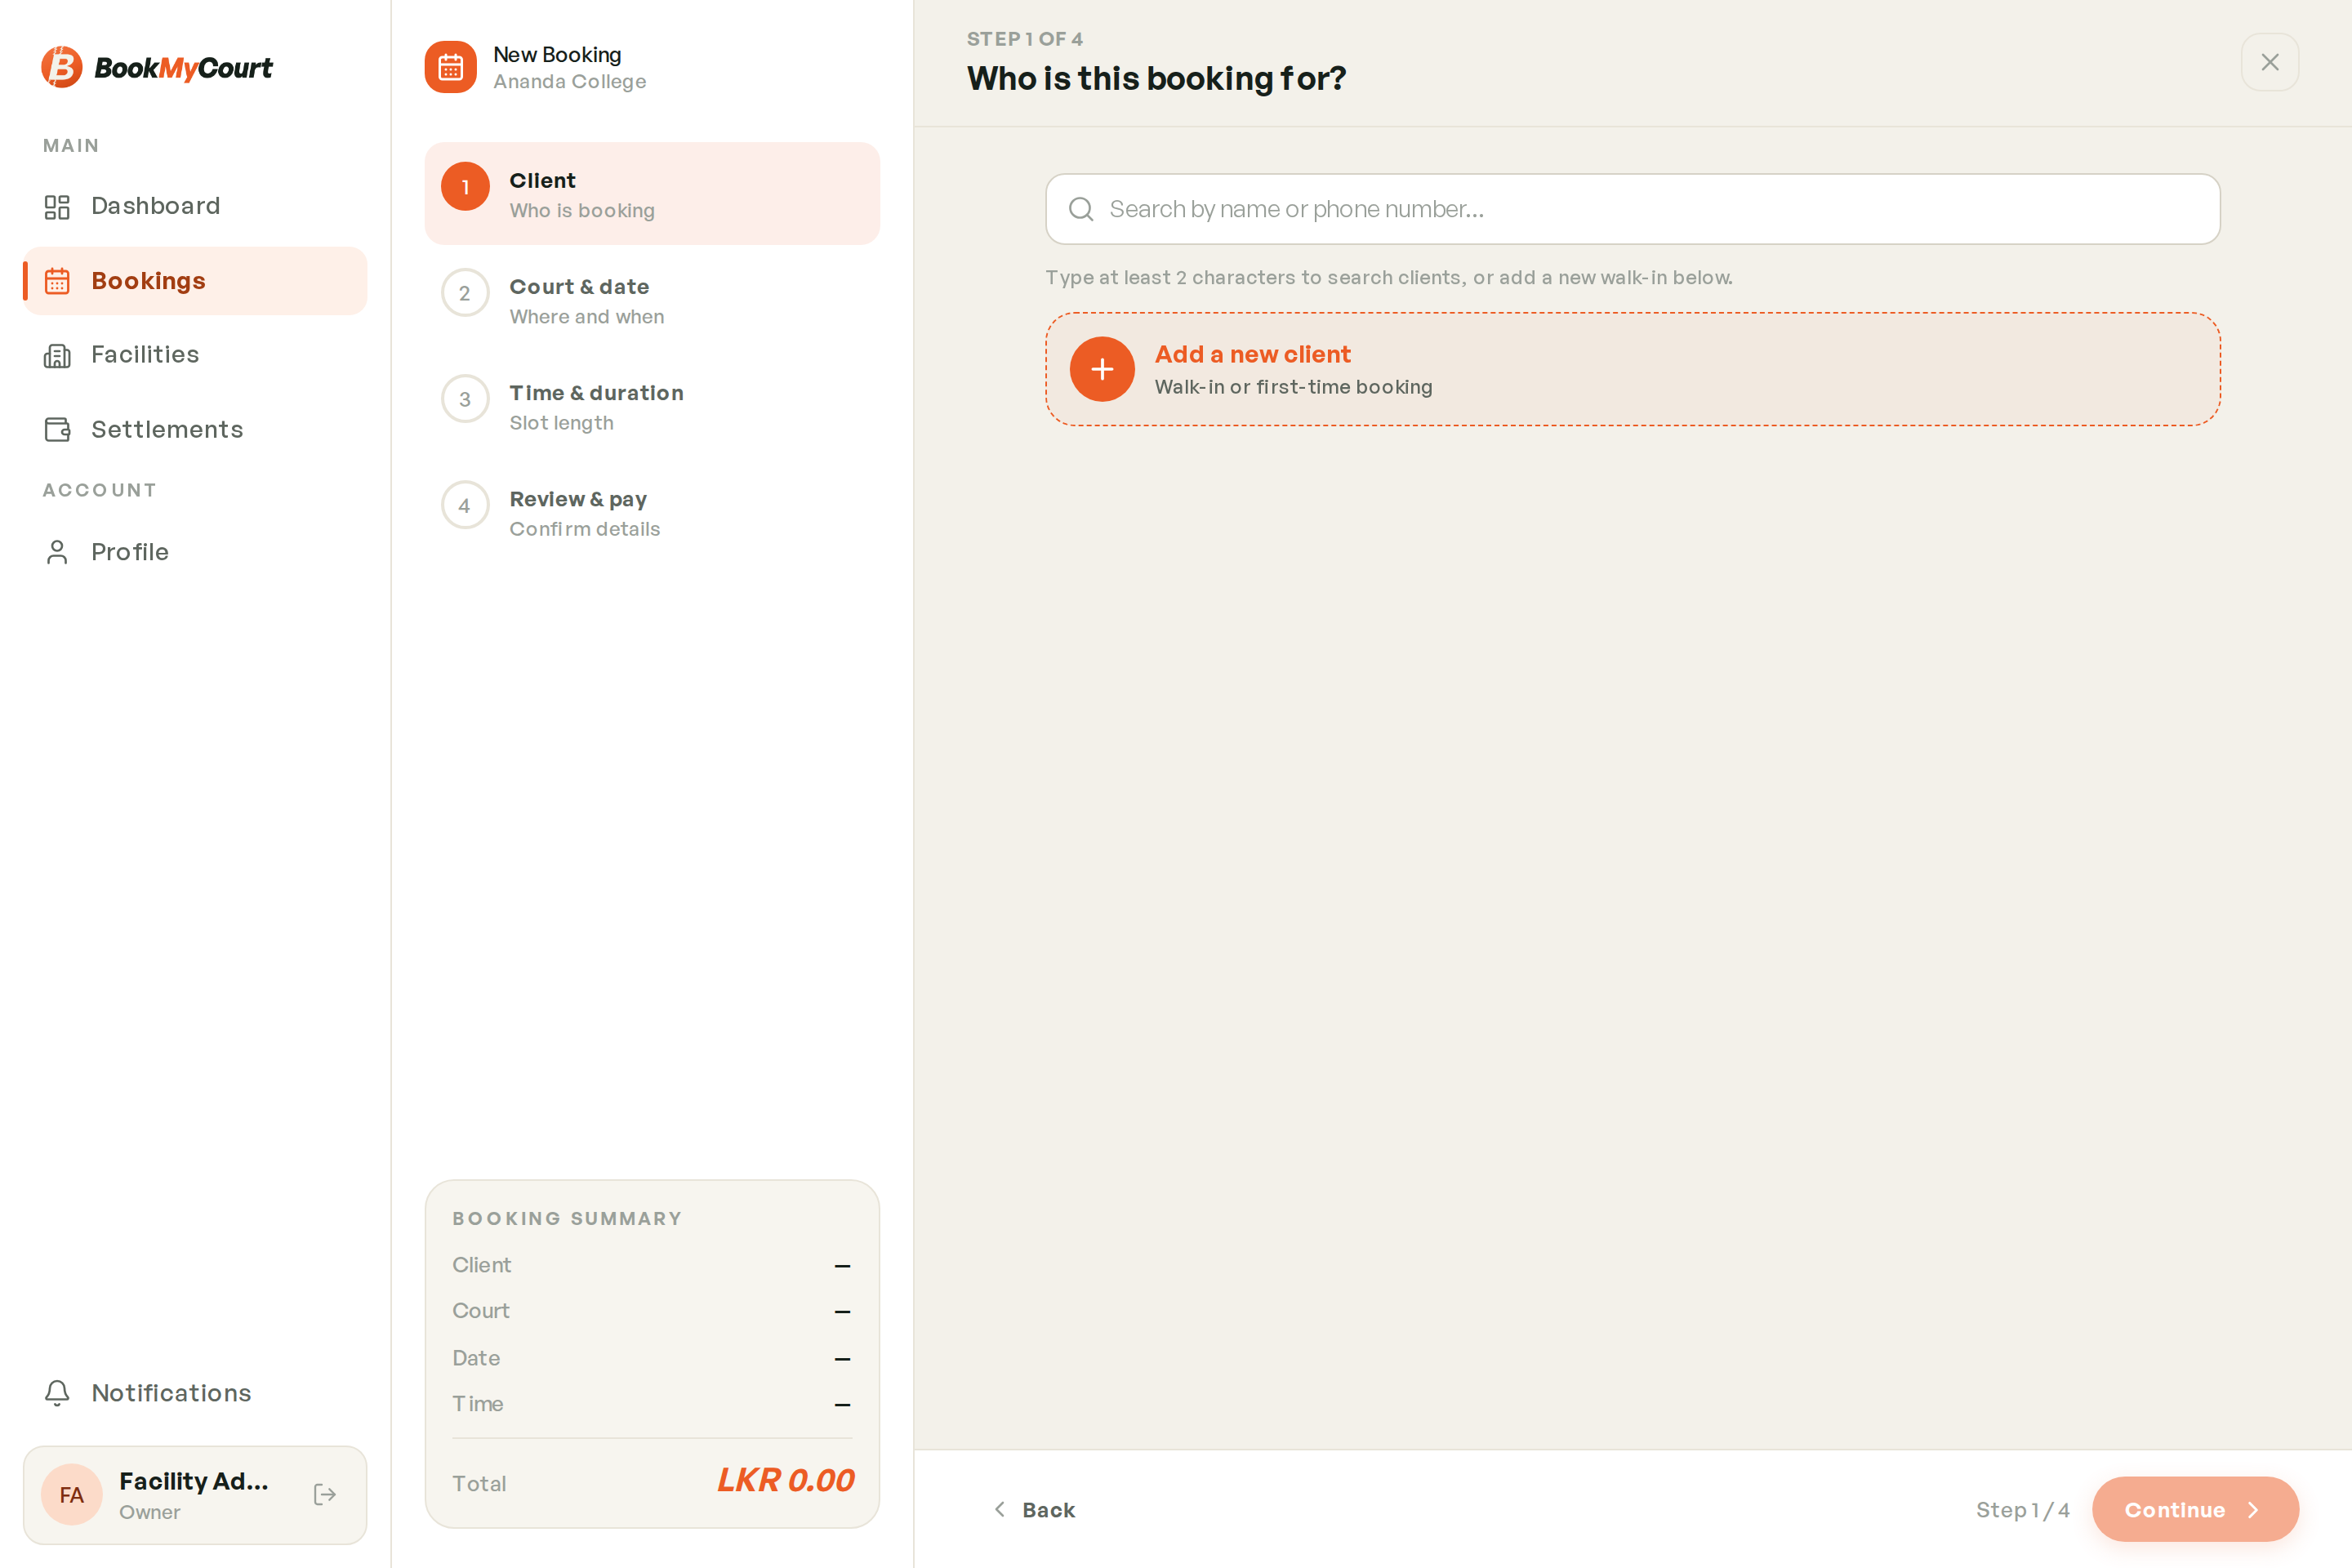Choose Add a new client card
2352x1568 pixels.
pos(1633,369)
